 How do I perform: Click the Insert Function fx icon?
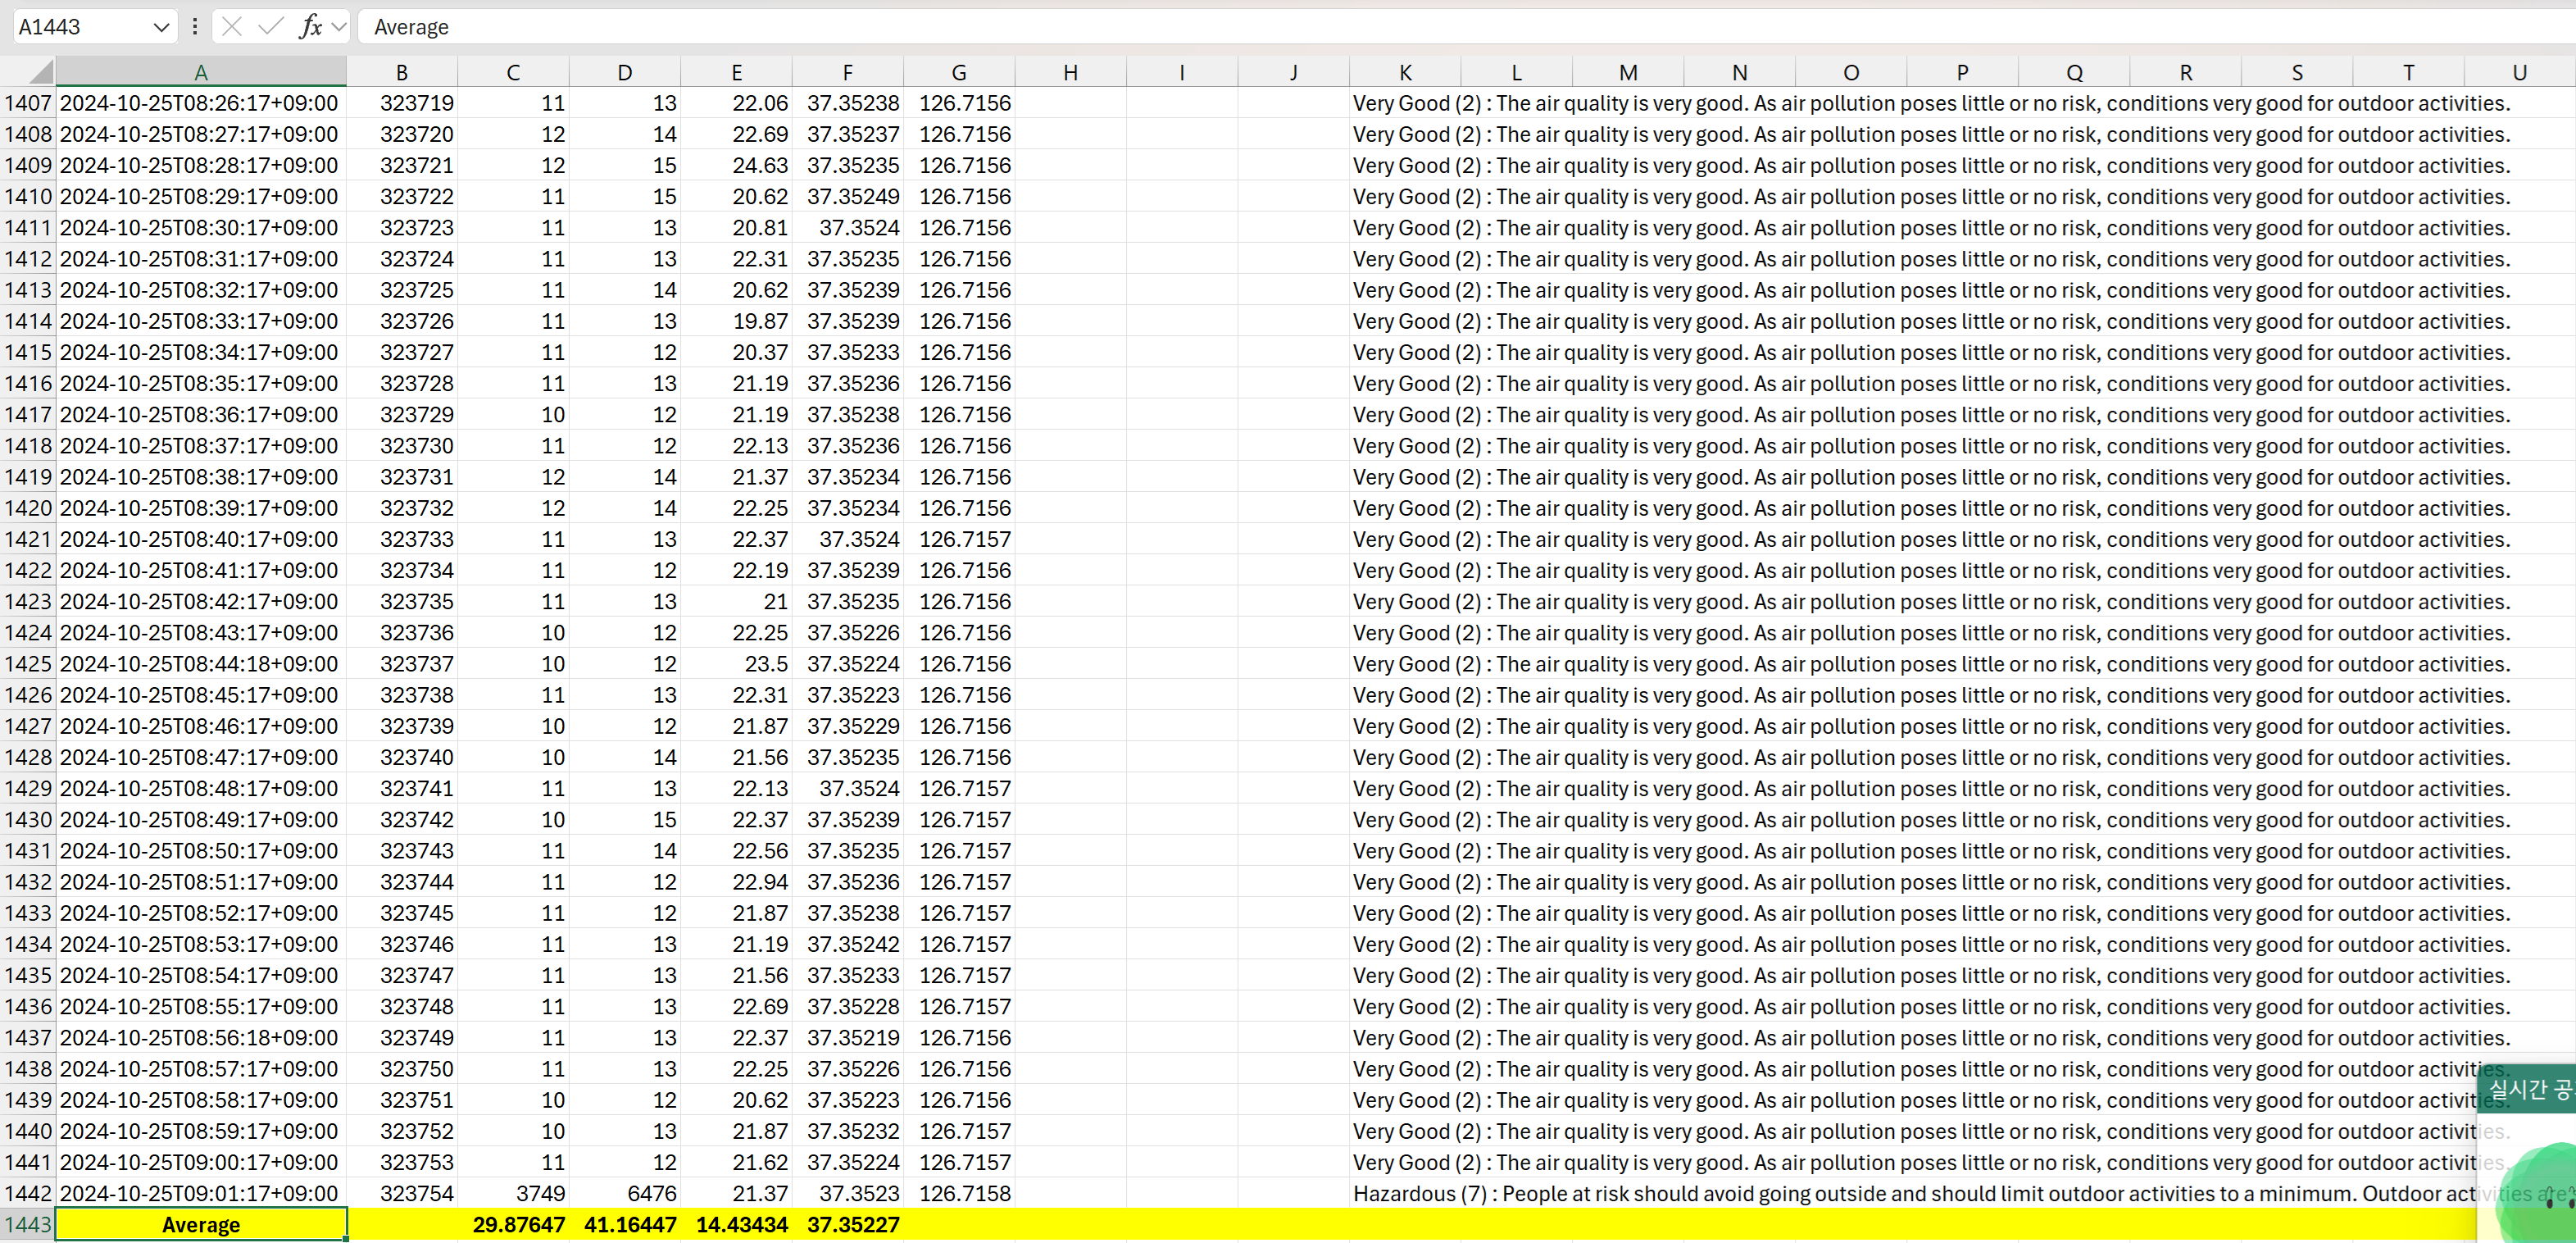click(x=311, y=27)
